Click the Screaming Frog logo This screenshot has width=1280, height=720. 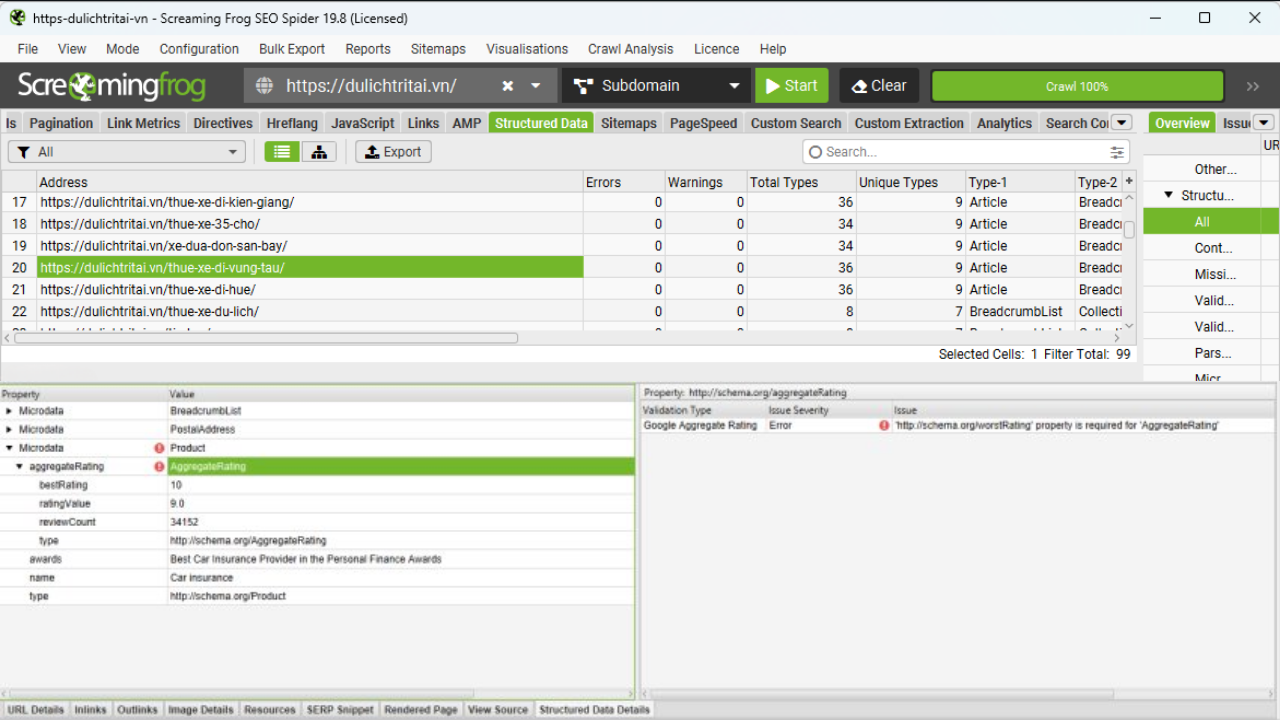coord(110,85)
